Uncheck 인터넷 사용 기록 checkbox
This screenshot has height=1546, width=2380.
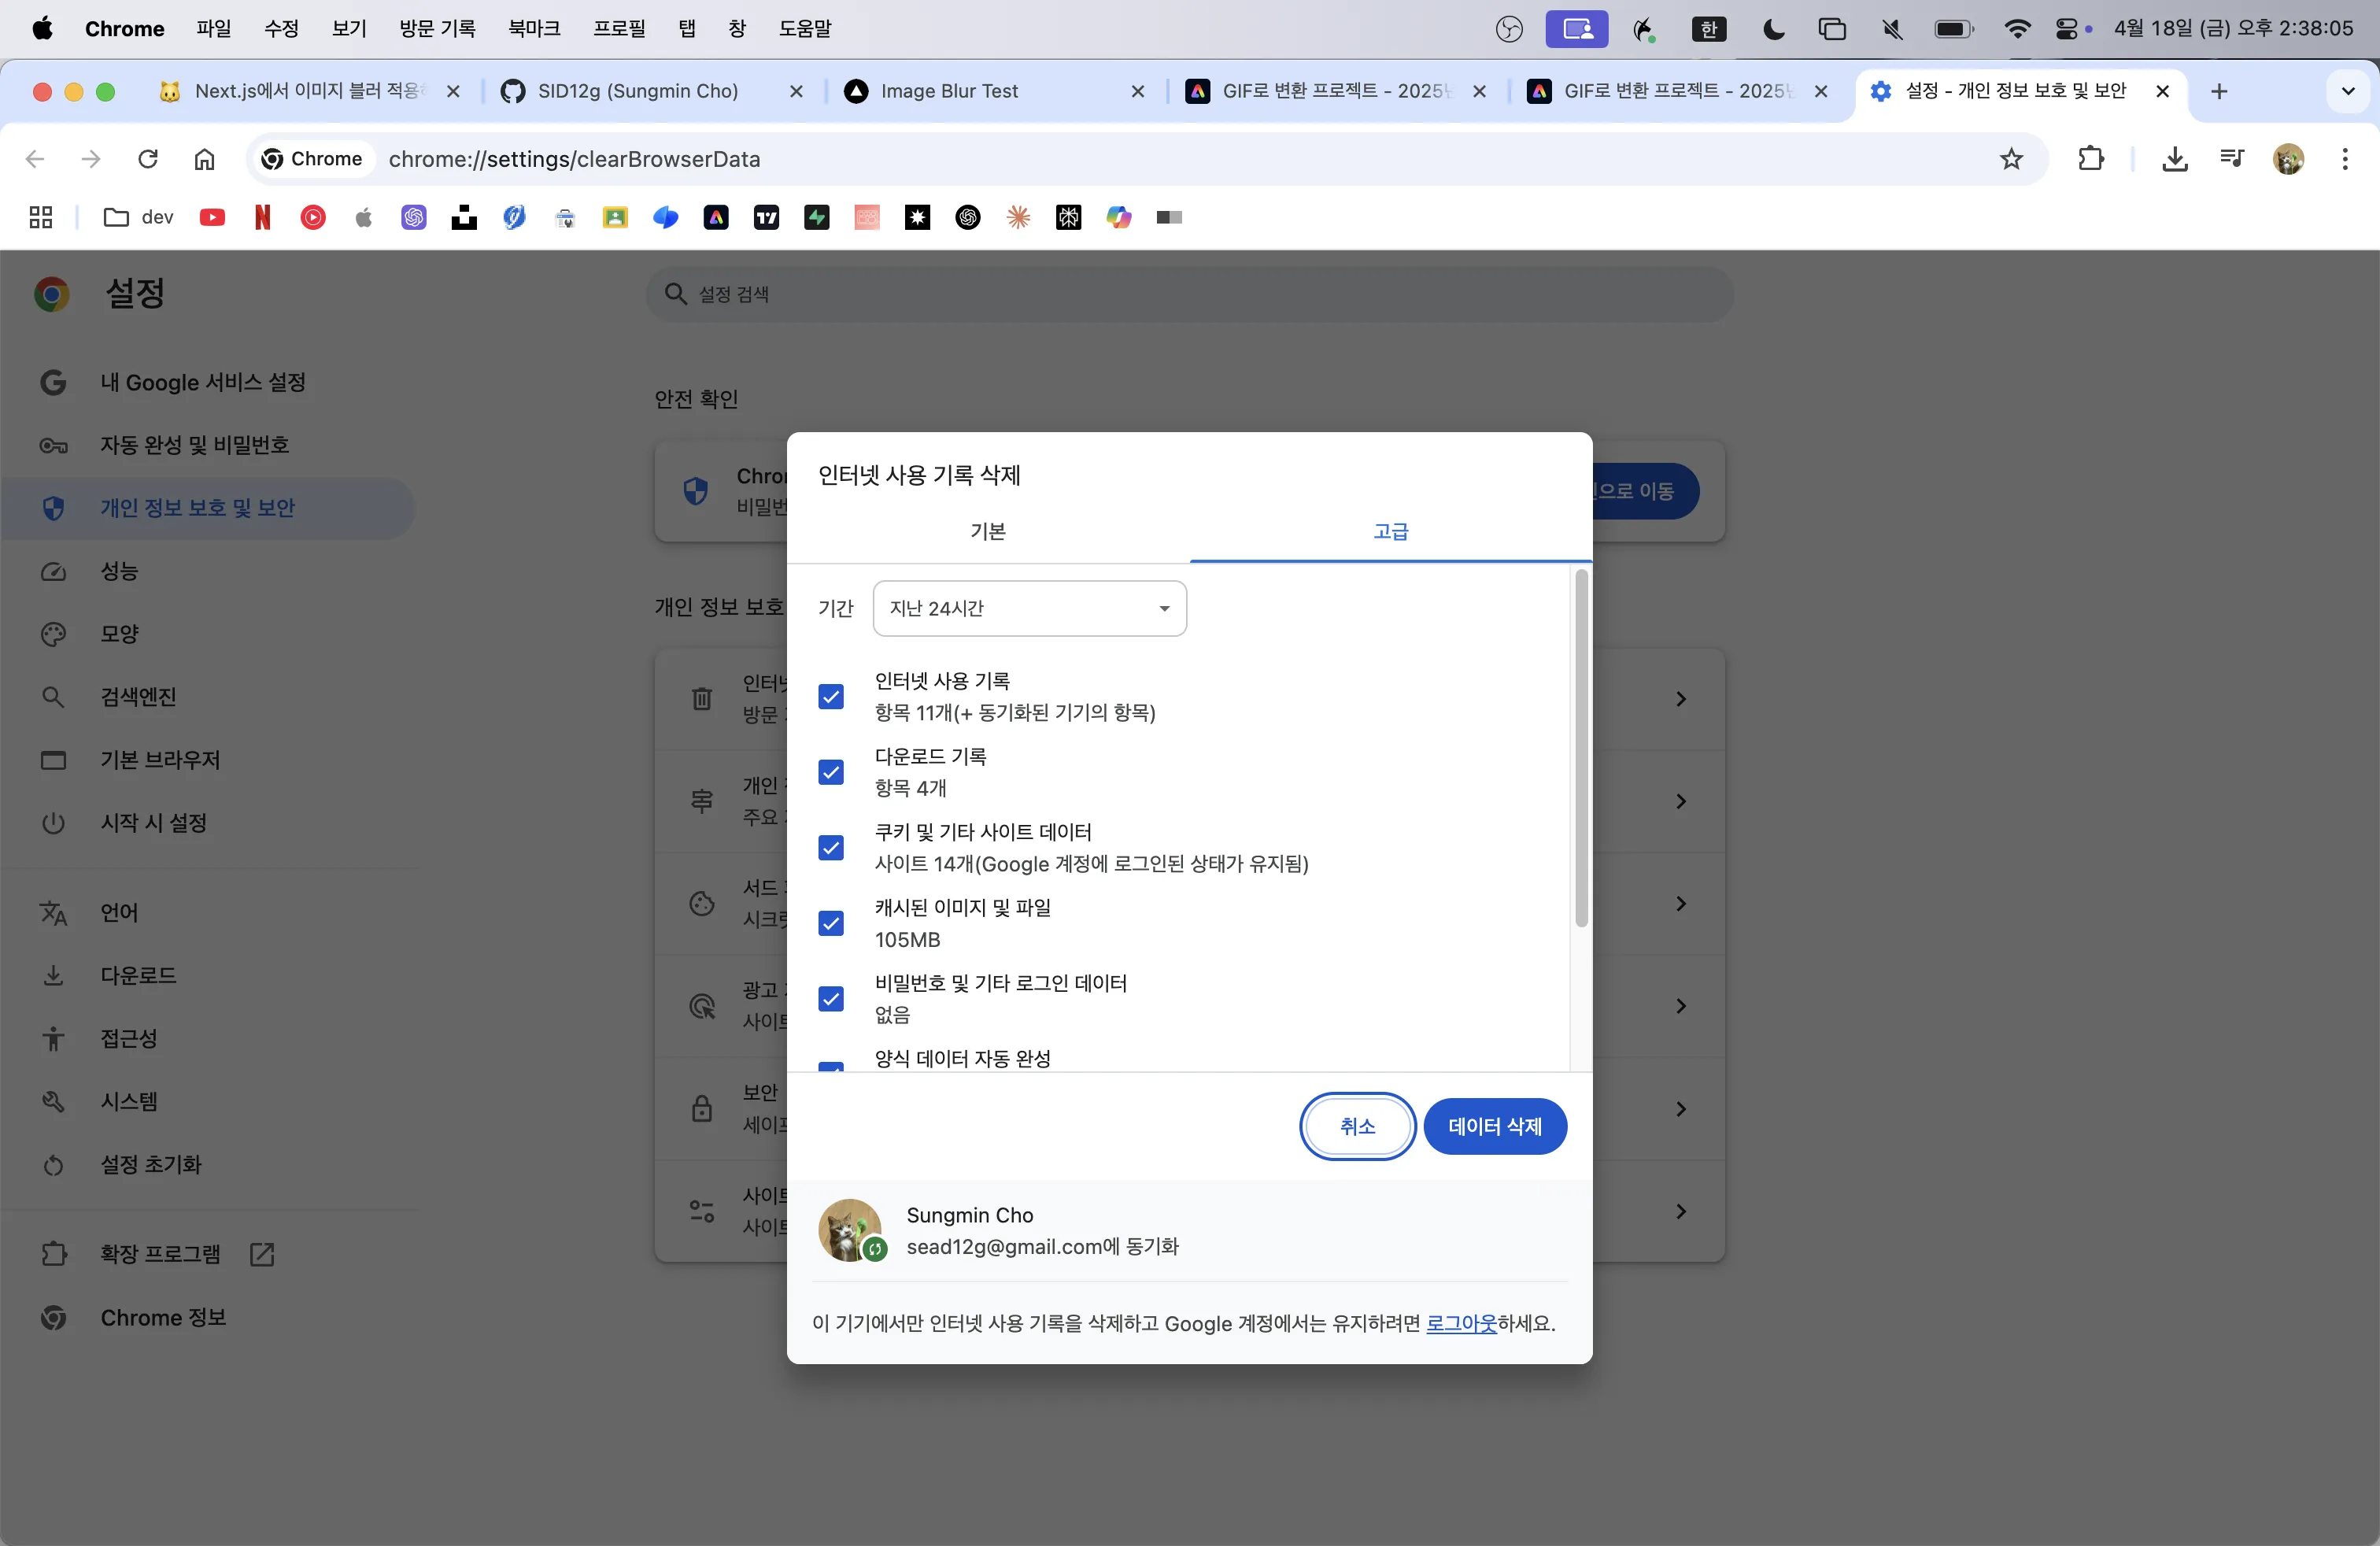coord(831,696)
